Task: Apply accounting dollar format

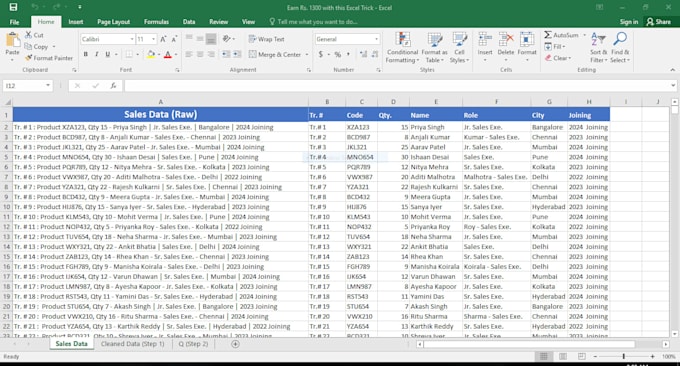Action: tap(320, 55)
